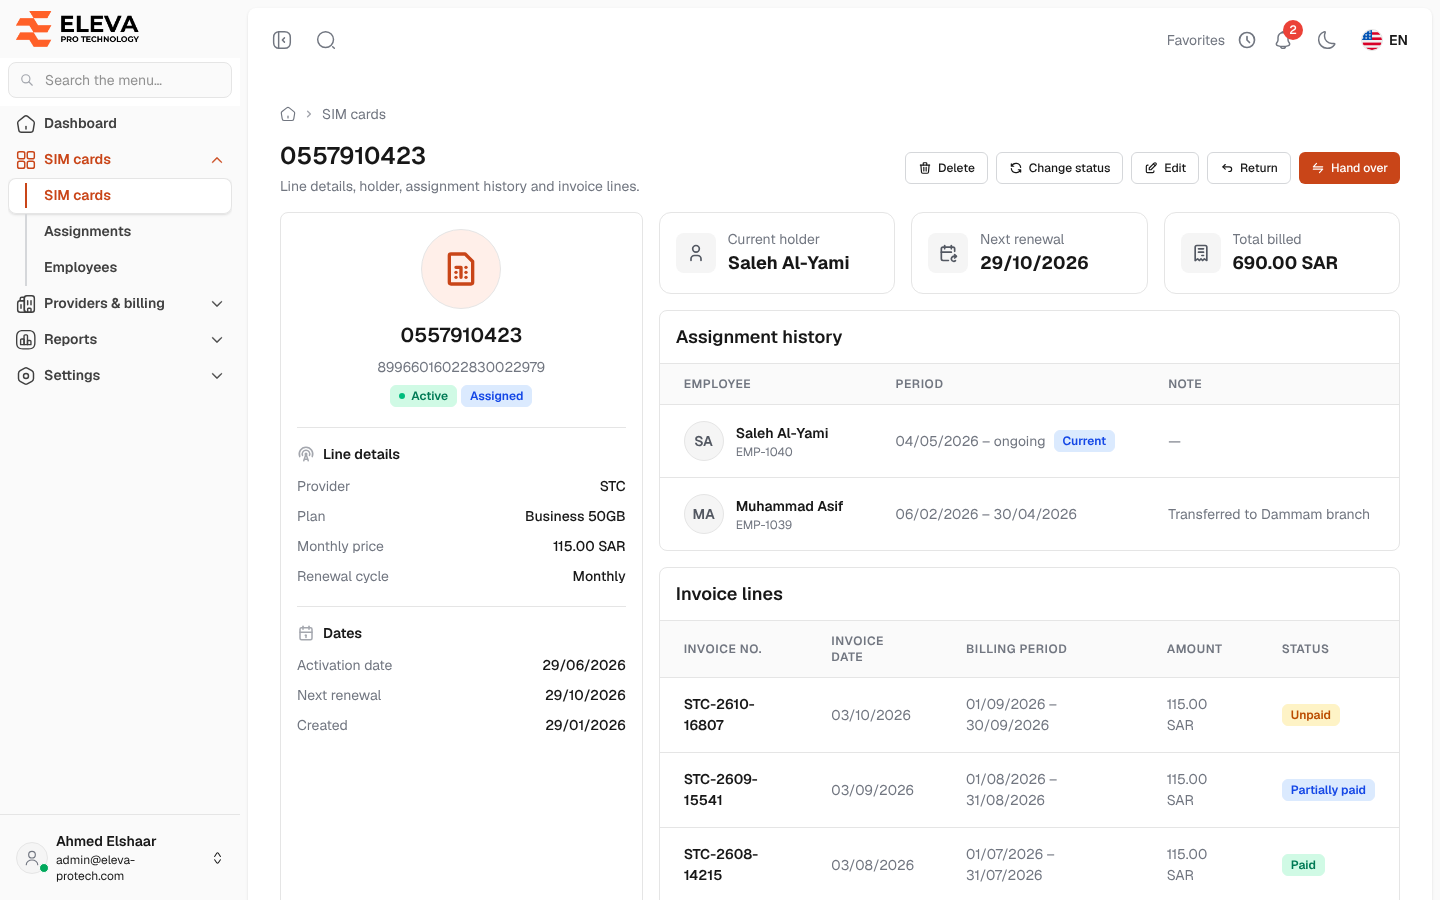Click the Return button
Screen dimensions: 1440x900
tap(1249, 168)
